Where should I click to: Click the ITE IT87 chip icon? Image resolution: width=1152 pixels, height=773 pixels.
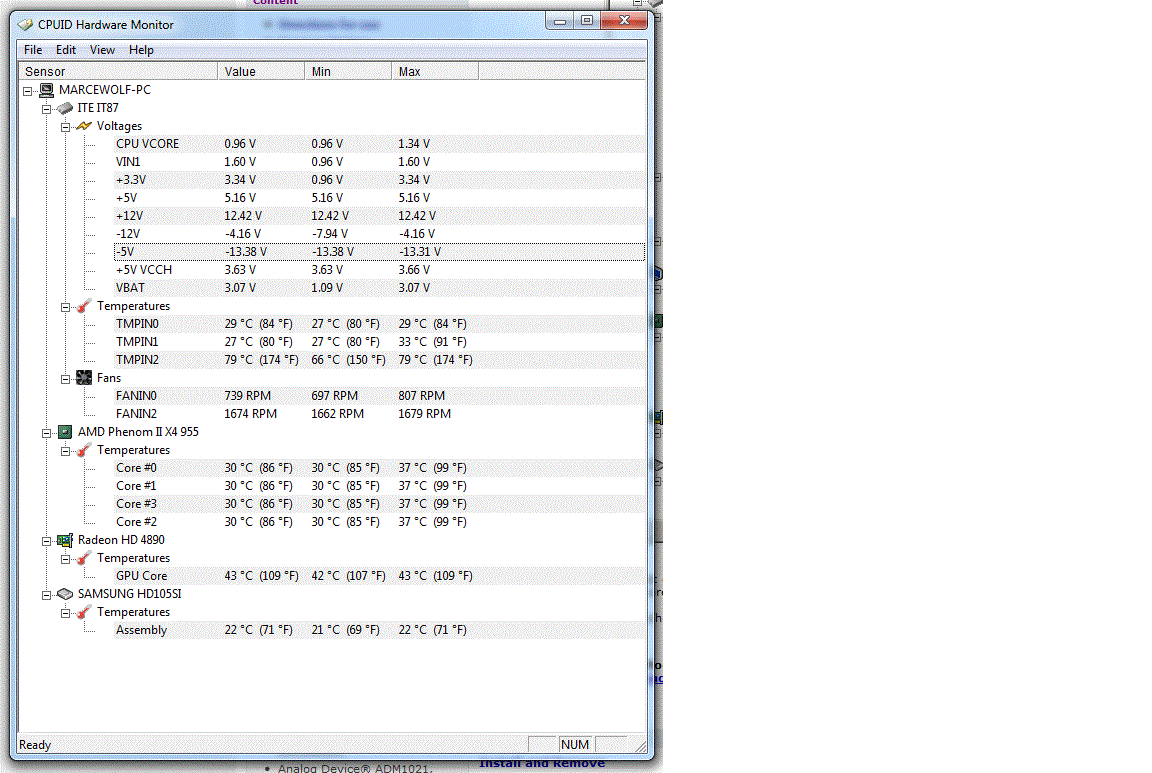[x=65, y=108]
